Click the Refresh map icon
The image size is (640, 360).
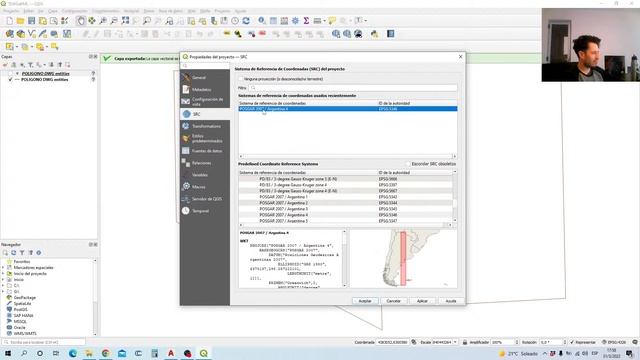point(246,20)
